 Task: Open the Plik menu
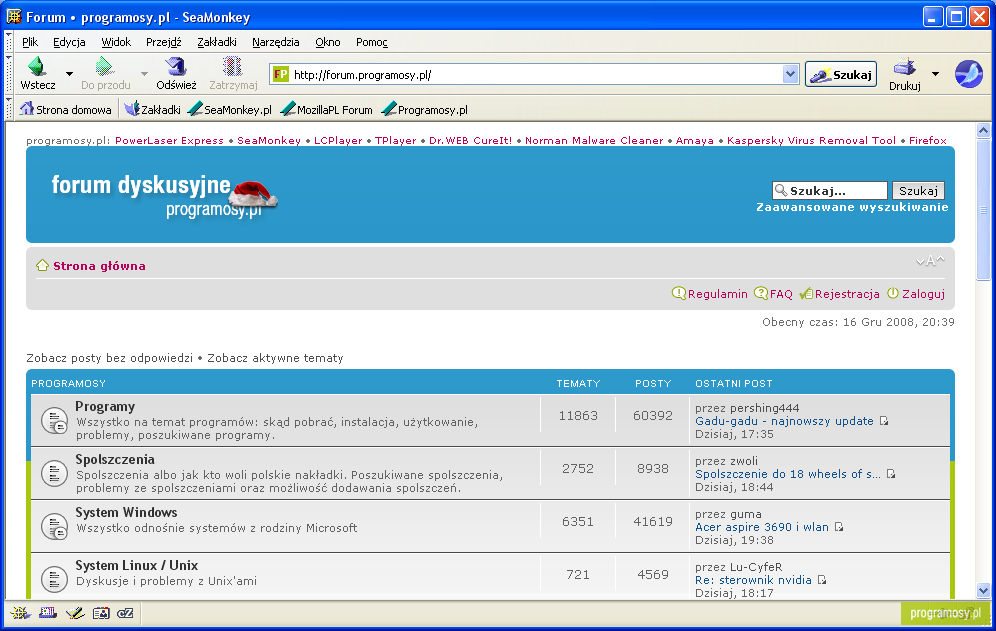click(x=30, y=42)
